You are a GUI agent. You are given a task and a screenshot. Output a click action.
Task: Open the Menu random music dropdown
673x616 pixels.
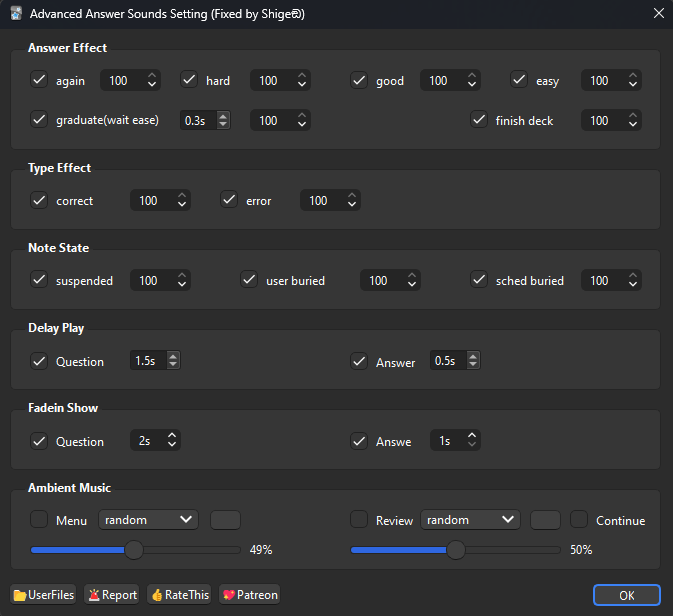click(148, 520)
